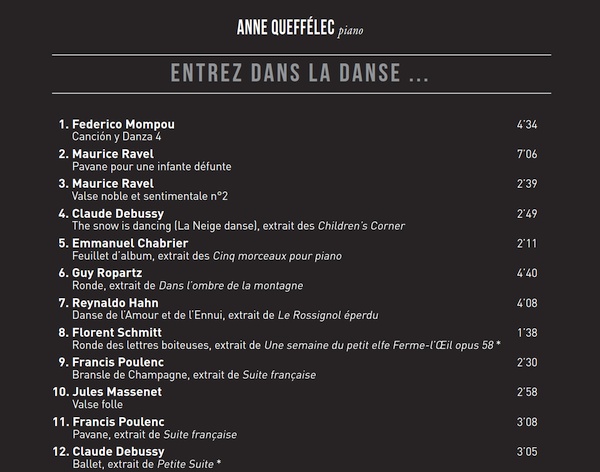Click Valse folle track subtitle

98,405
